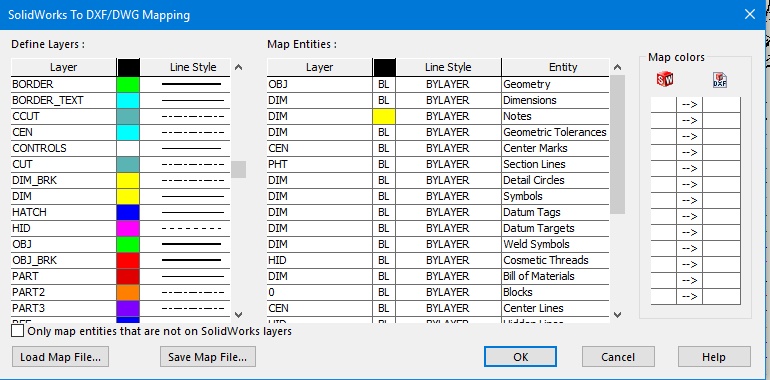Select the PART layer name cell
Image resolution: width=770 pixels, height=380 pixels.
[x=63, y=276]
